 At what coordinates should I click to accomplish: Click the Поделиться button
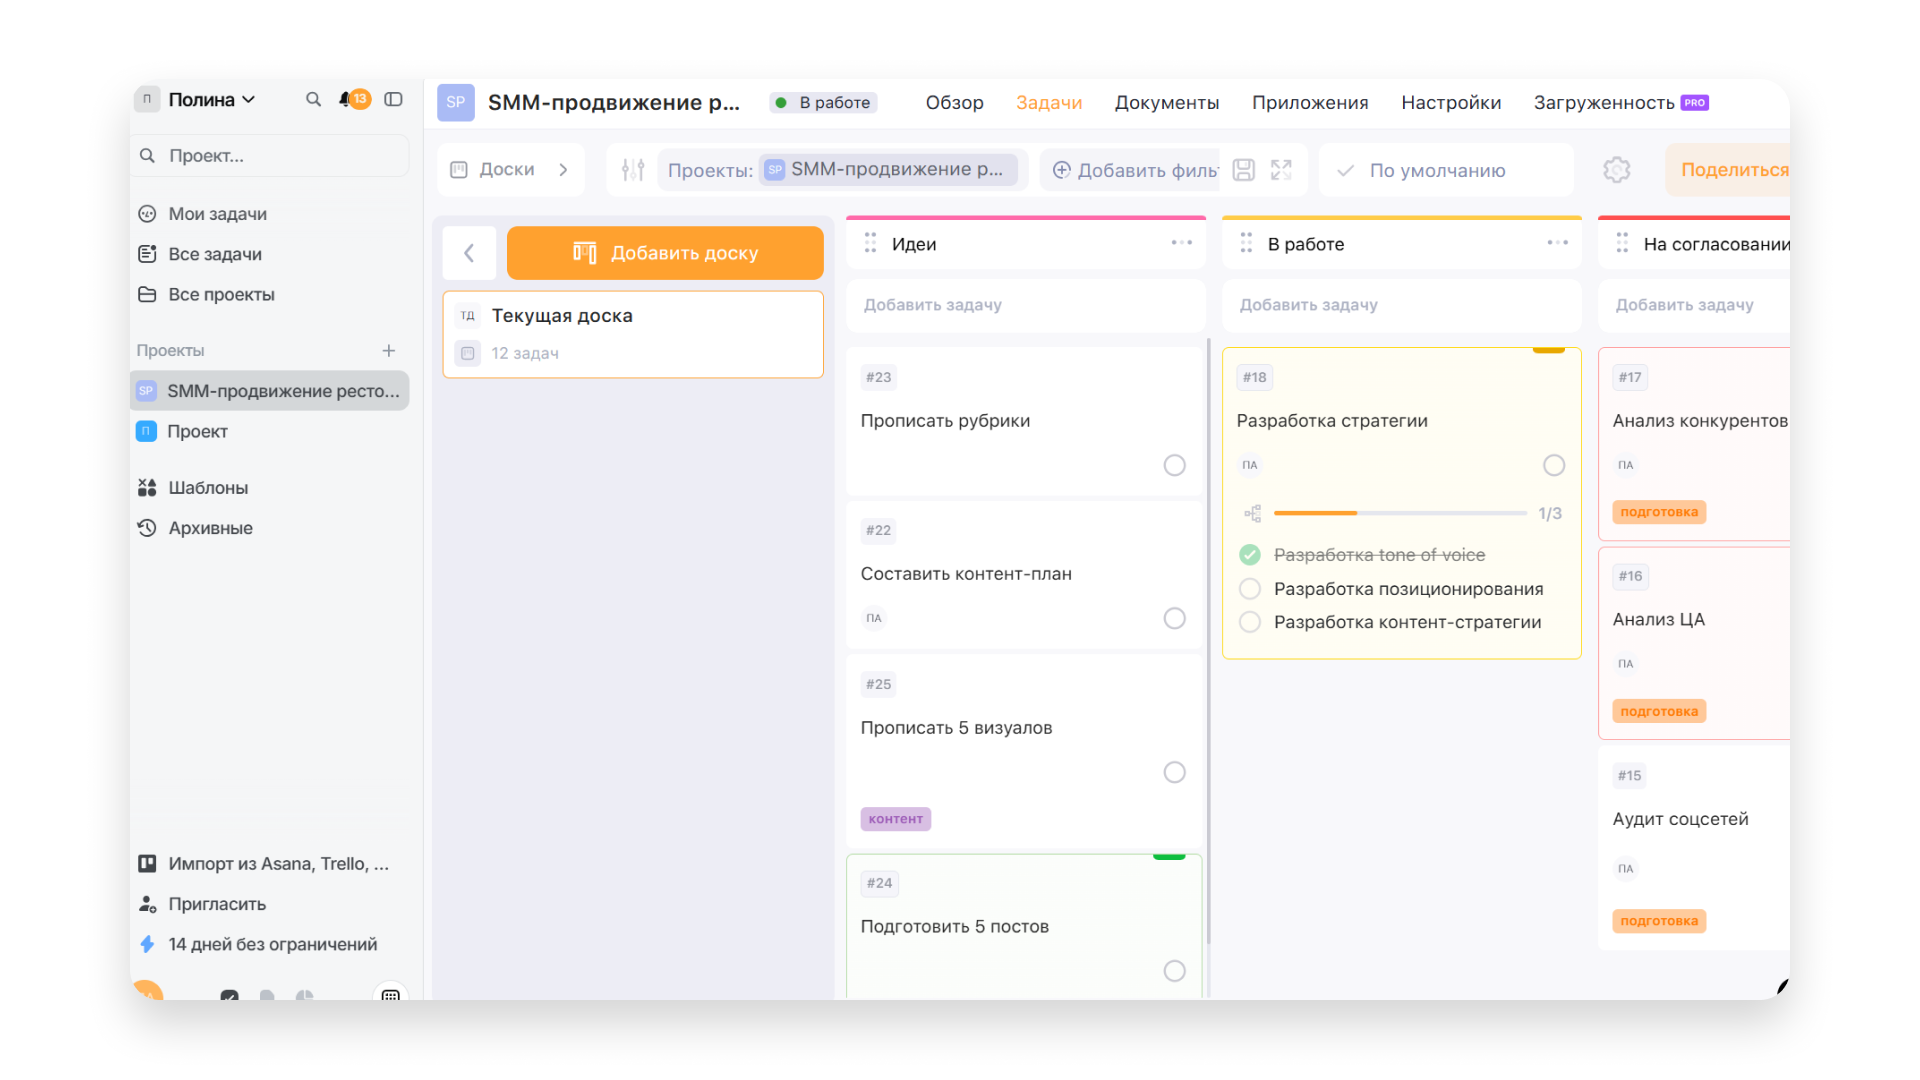1733,170
